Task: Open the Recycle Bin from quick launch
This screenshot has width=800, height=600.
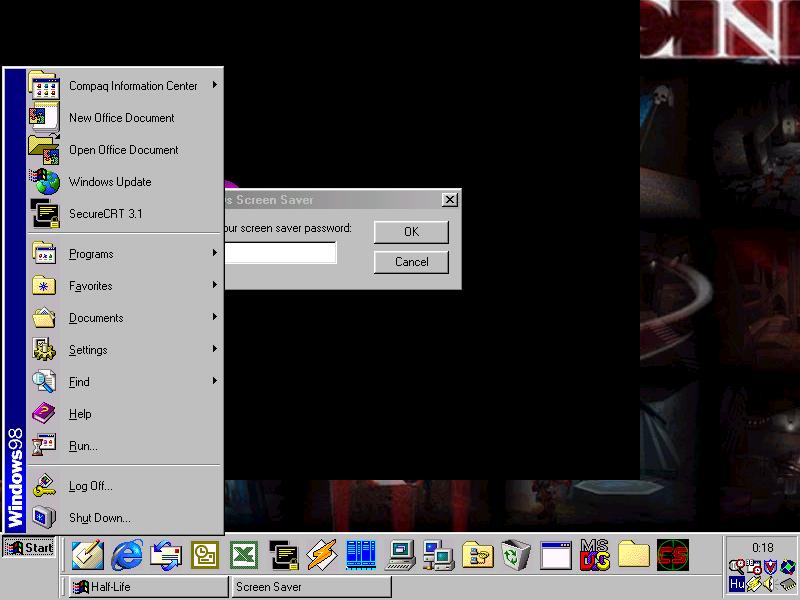Action: tap(516, 555)
